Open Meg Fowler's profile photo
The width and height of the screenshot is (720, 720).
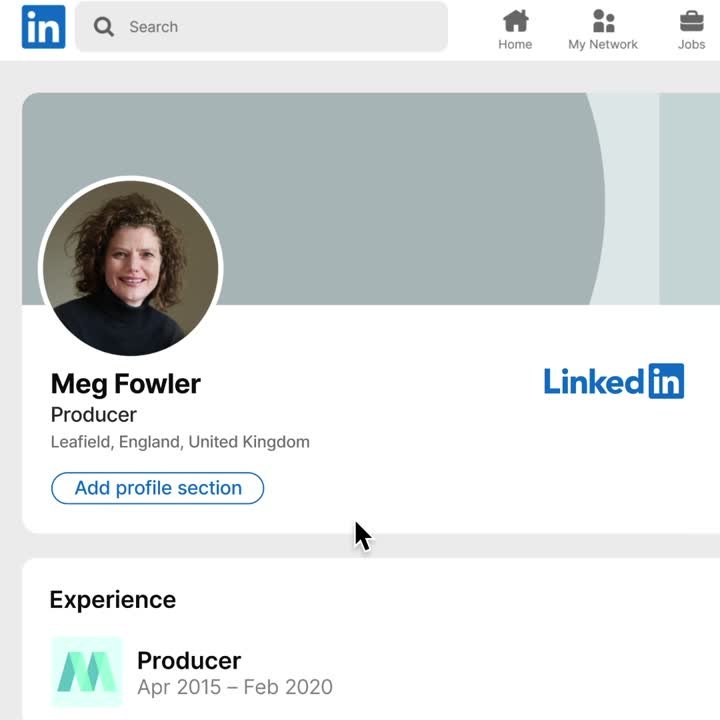coord(131,268)
